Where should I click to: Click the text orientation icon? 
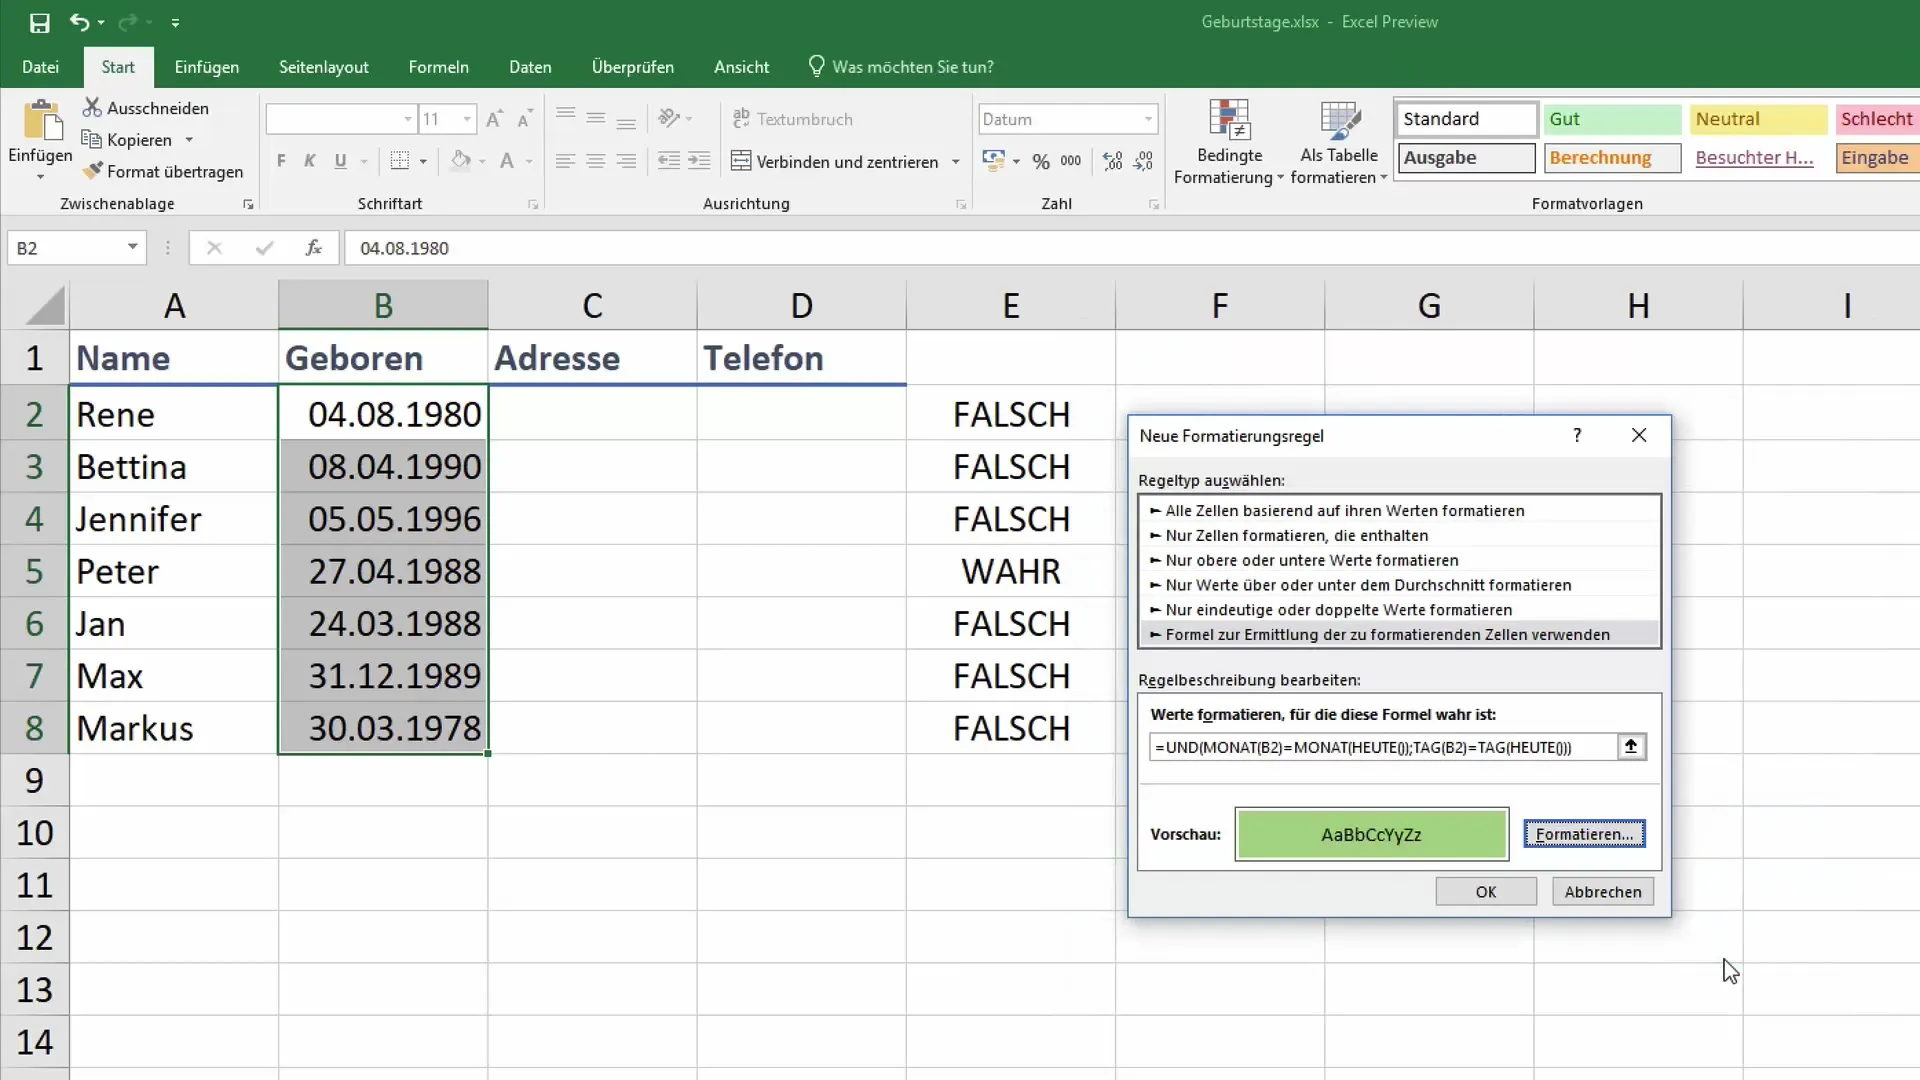click(669, 119)
